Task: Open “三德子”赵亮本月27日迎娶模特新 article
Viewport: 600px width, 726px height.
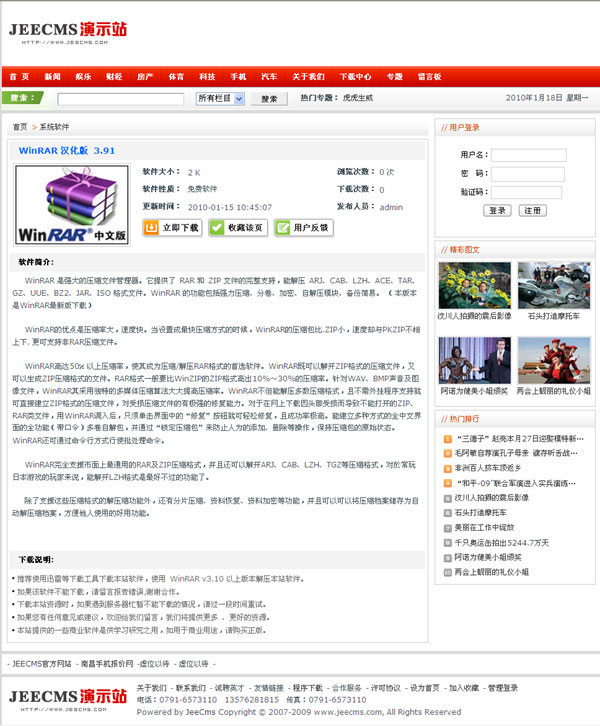Action: (520, 438)
